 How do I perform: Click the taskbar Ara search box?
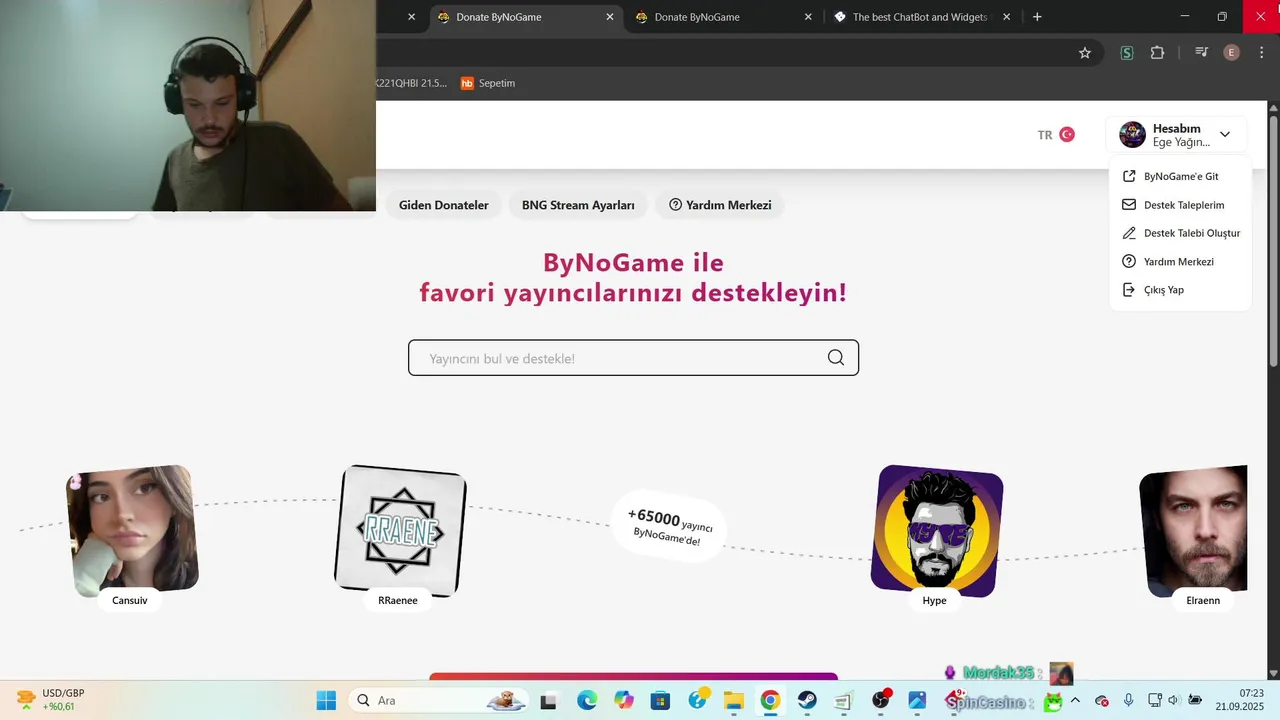(438, 700)
